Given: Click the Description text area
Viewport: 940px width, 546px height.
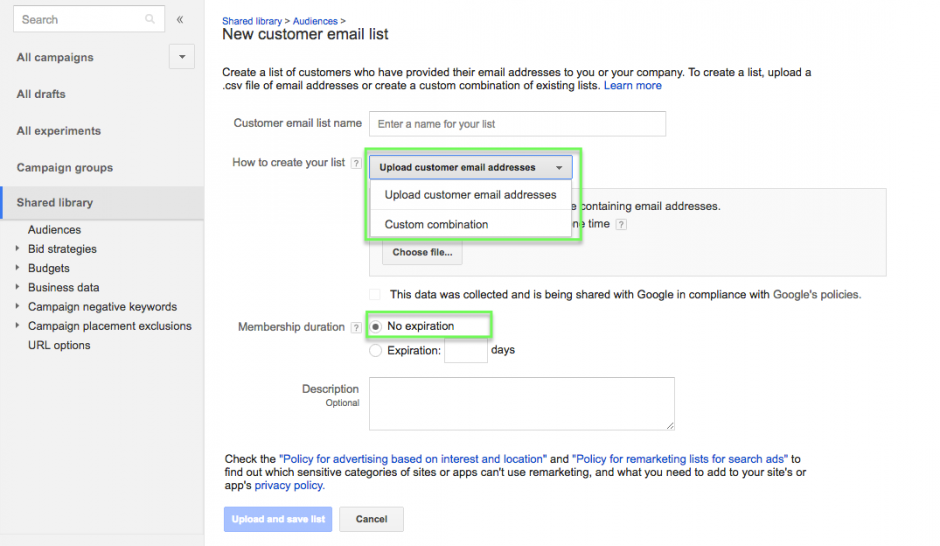Looking at the screenshot, I should tap(522, 404).
